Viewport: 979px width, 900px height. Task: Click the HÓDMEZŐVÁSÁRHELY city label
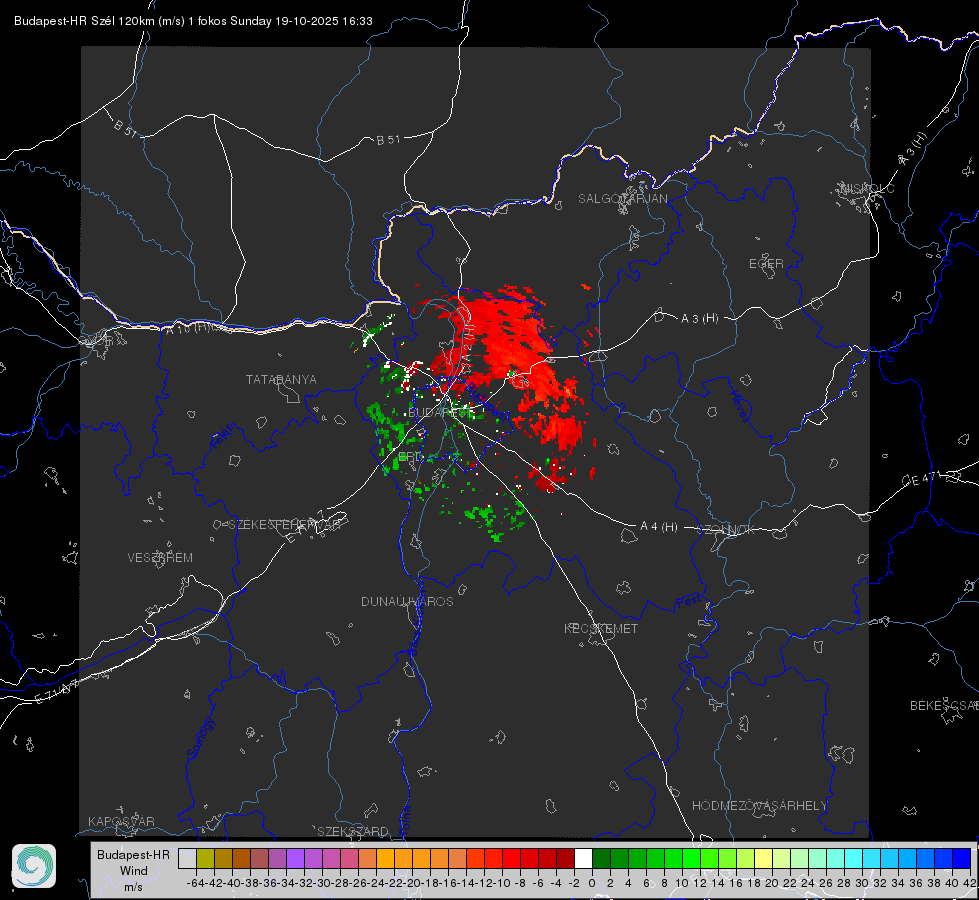(x=759, y=806)
